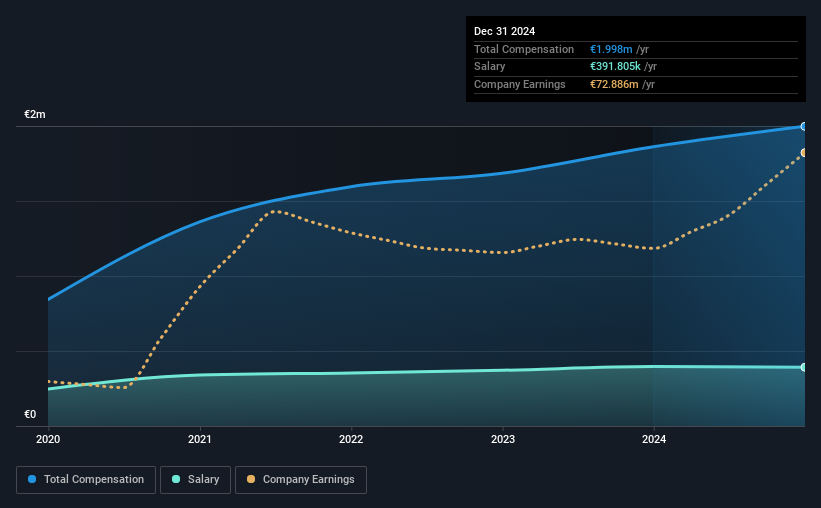Screen dimensions: 821x508
Task: Toggle the Total Compensation legend button
Action: (x=86, y=480)
